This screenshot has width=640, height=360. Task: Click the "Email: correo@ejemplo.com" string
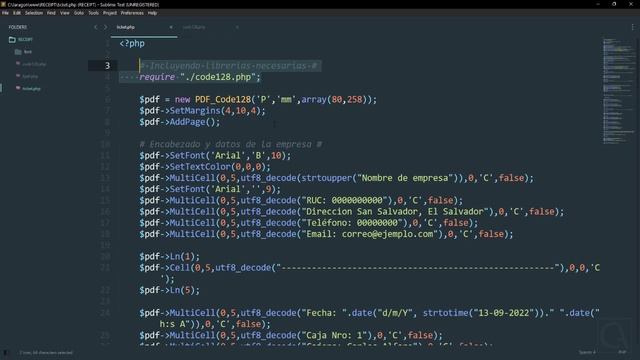369,234
